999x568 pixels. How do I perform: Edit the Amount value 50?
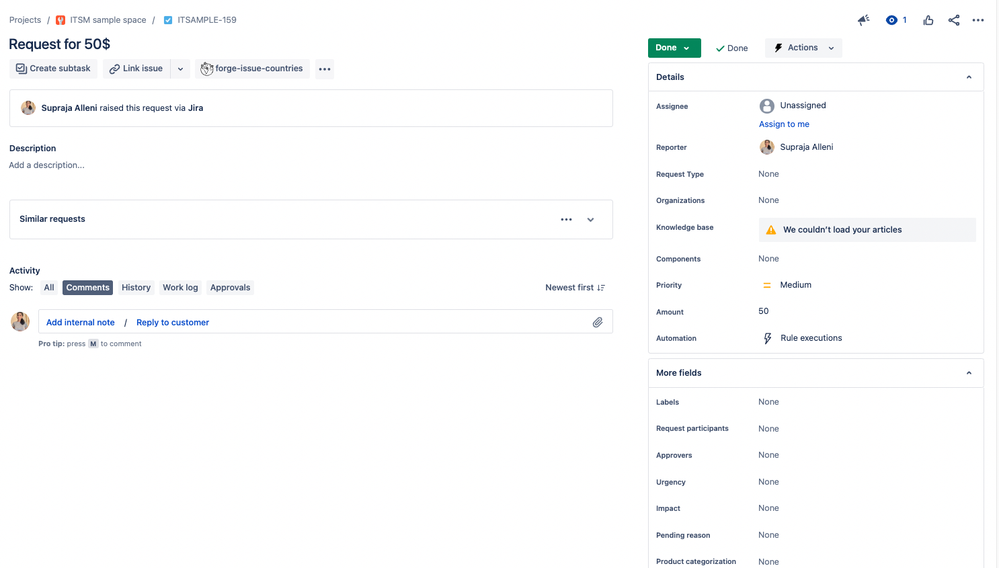point(763,311)
